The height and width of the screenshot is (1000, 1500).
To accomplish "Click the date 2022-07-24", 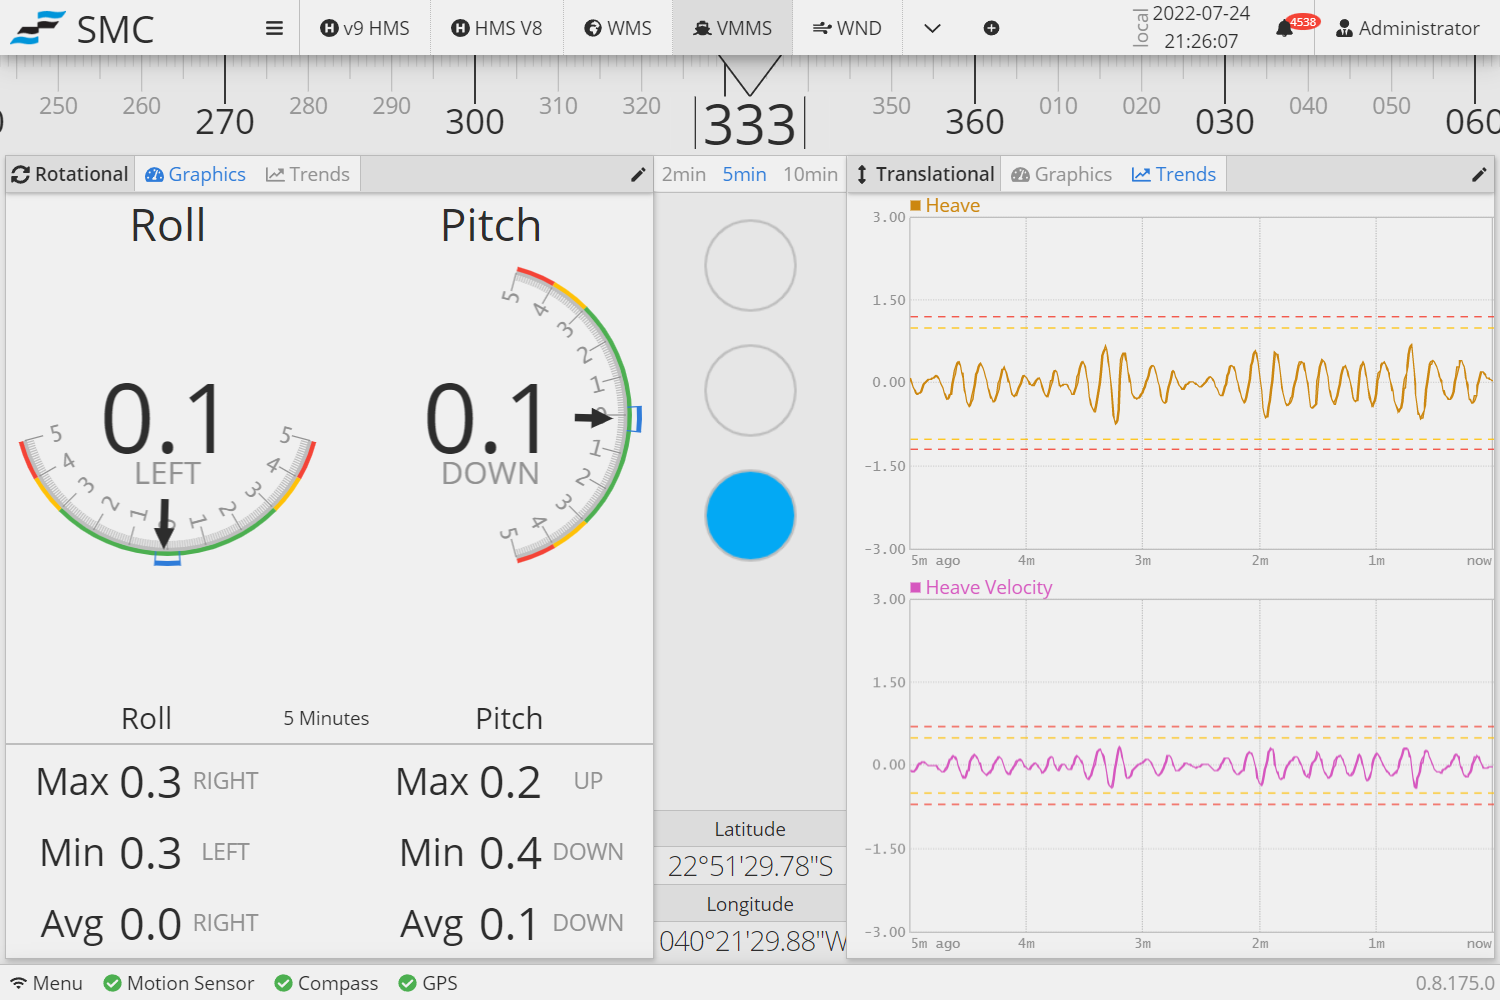I will [x=1201, y=13].
